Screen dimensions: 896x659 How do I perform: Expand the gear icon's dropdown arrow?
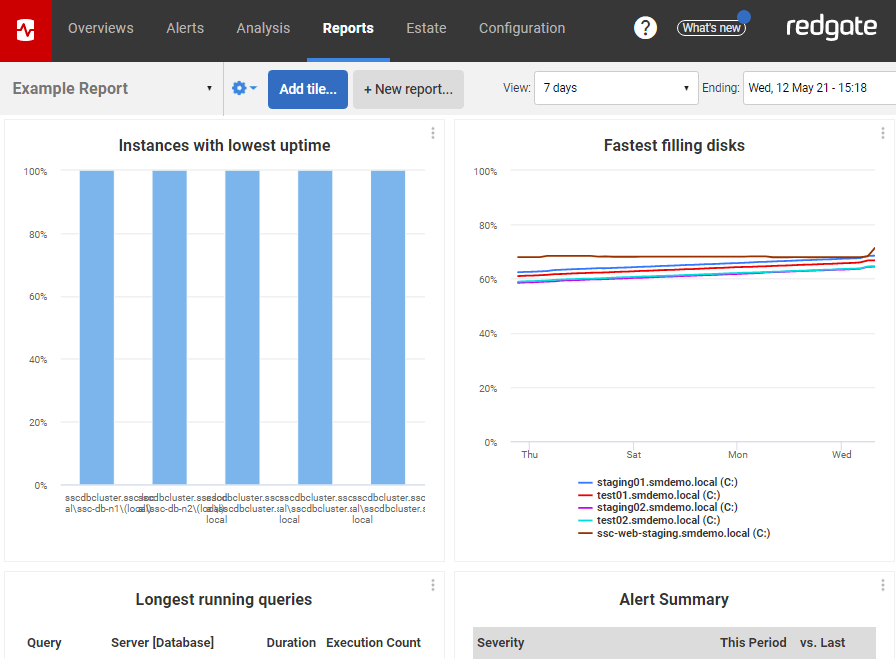click(x=252, y=88)
